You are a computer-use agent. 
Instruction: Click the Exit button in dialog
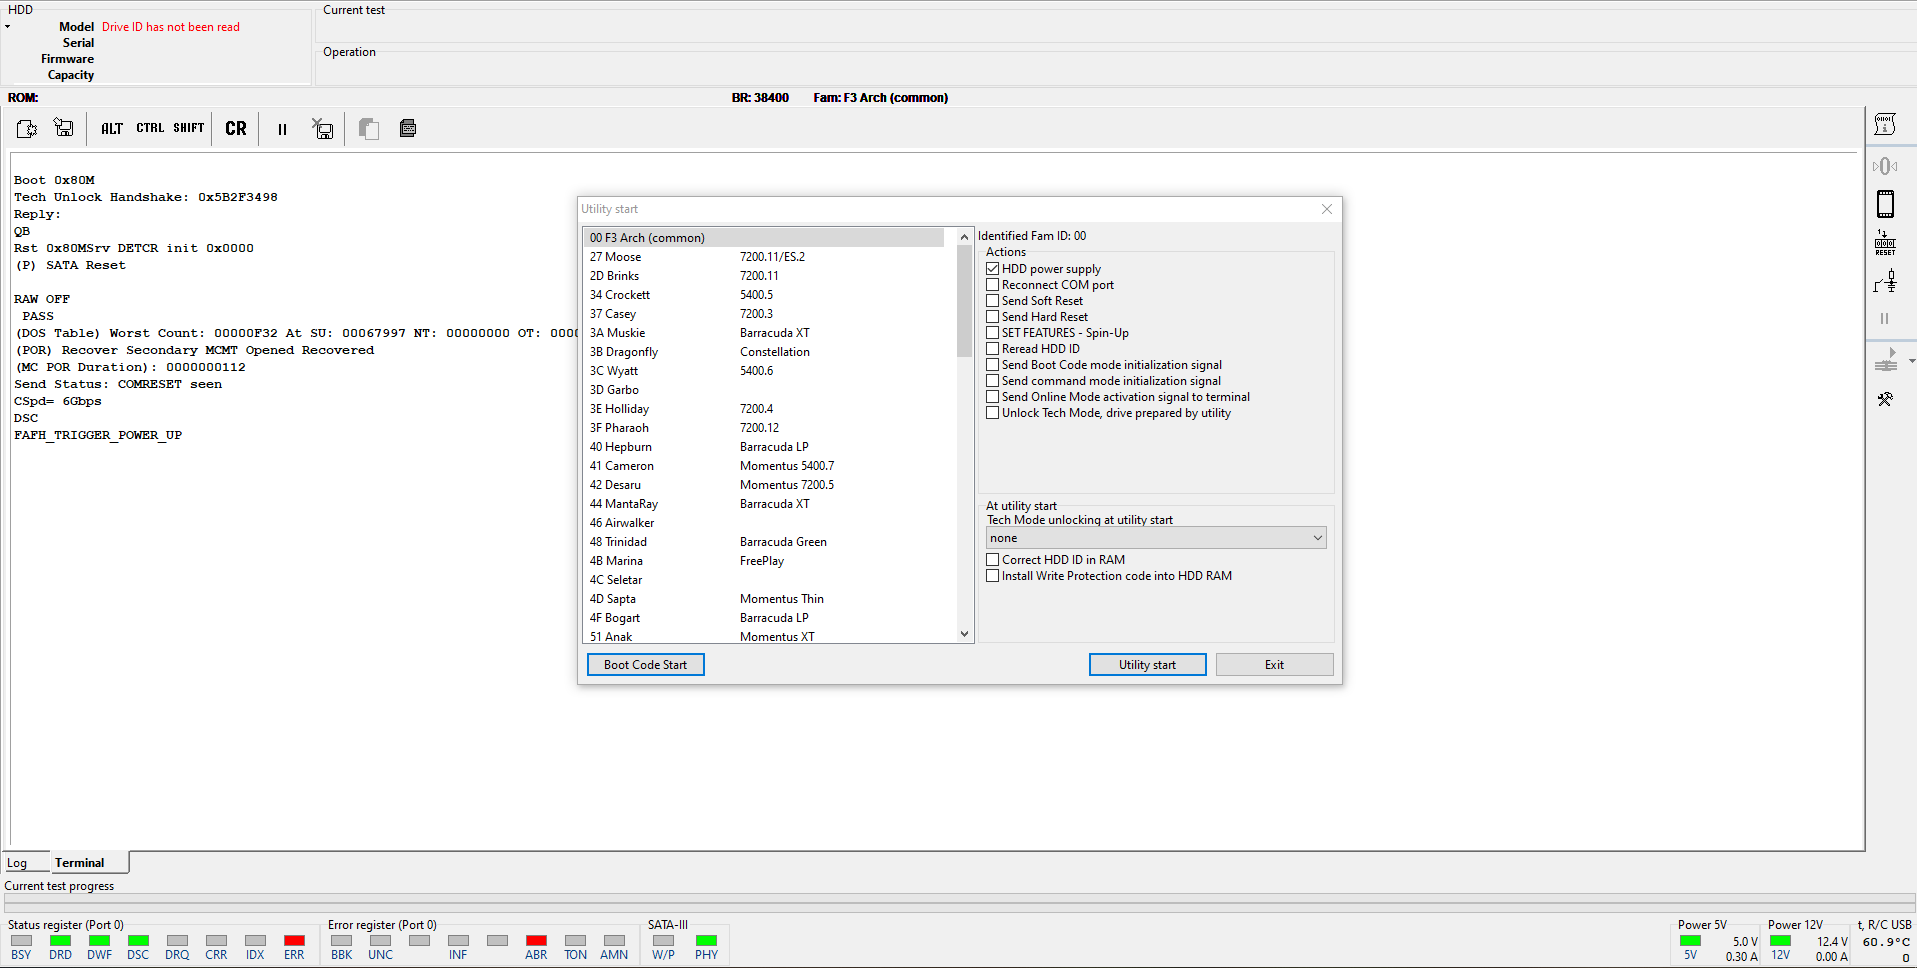point(1274,665)
